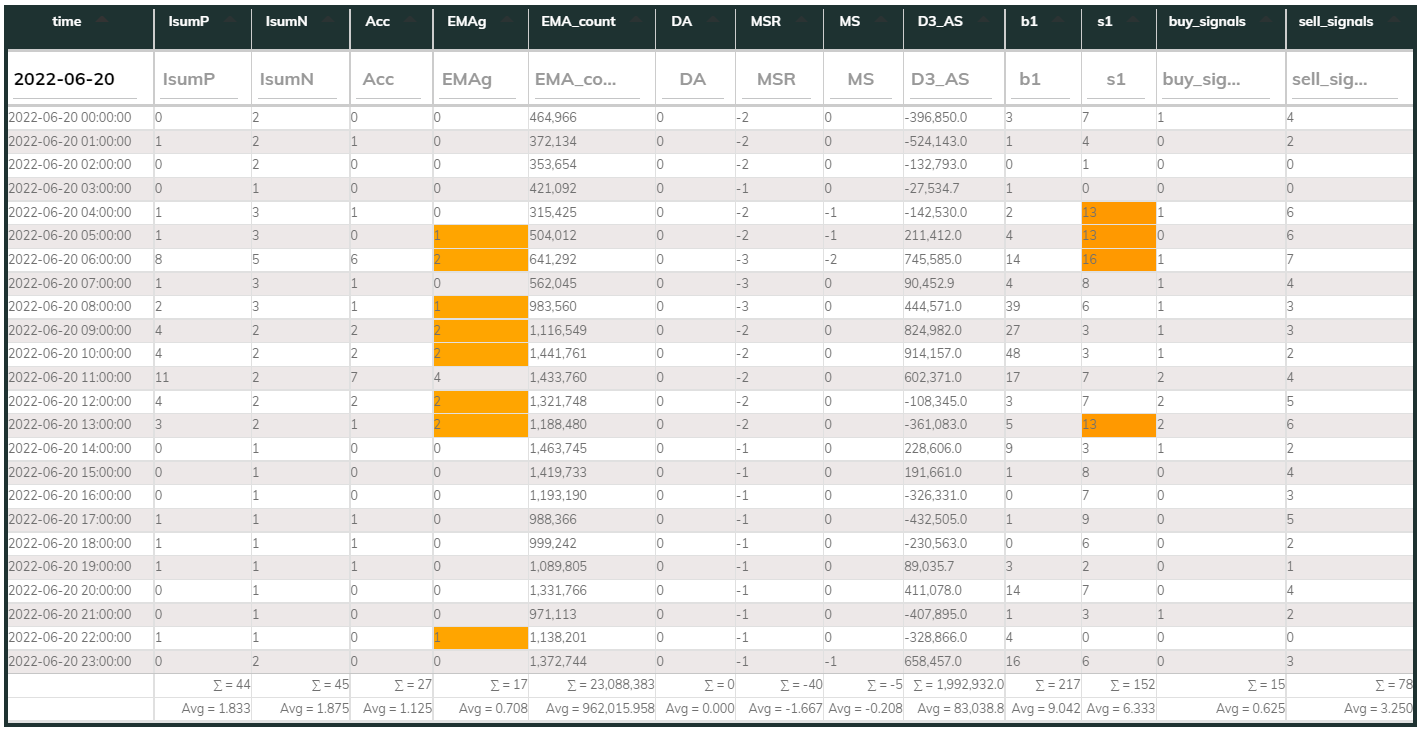Screen dimensions: 1420x731
Task: Focus the IsumN filter input
Action: (300, 78)
